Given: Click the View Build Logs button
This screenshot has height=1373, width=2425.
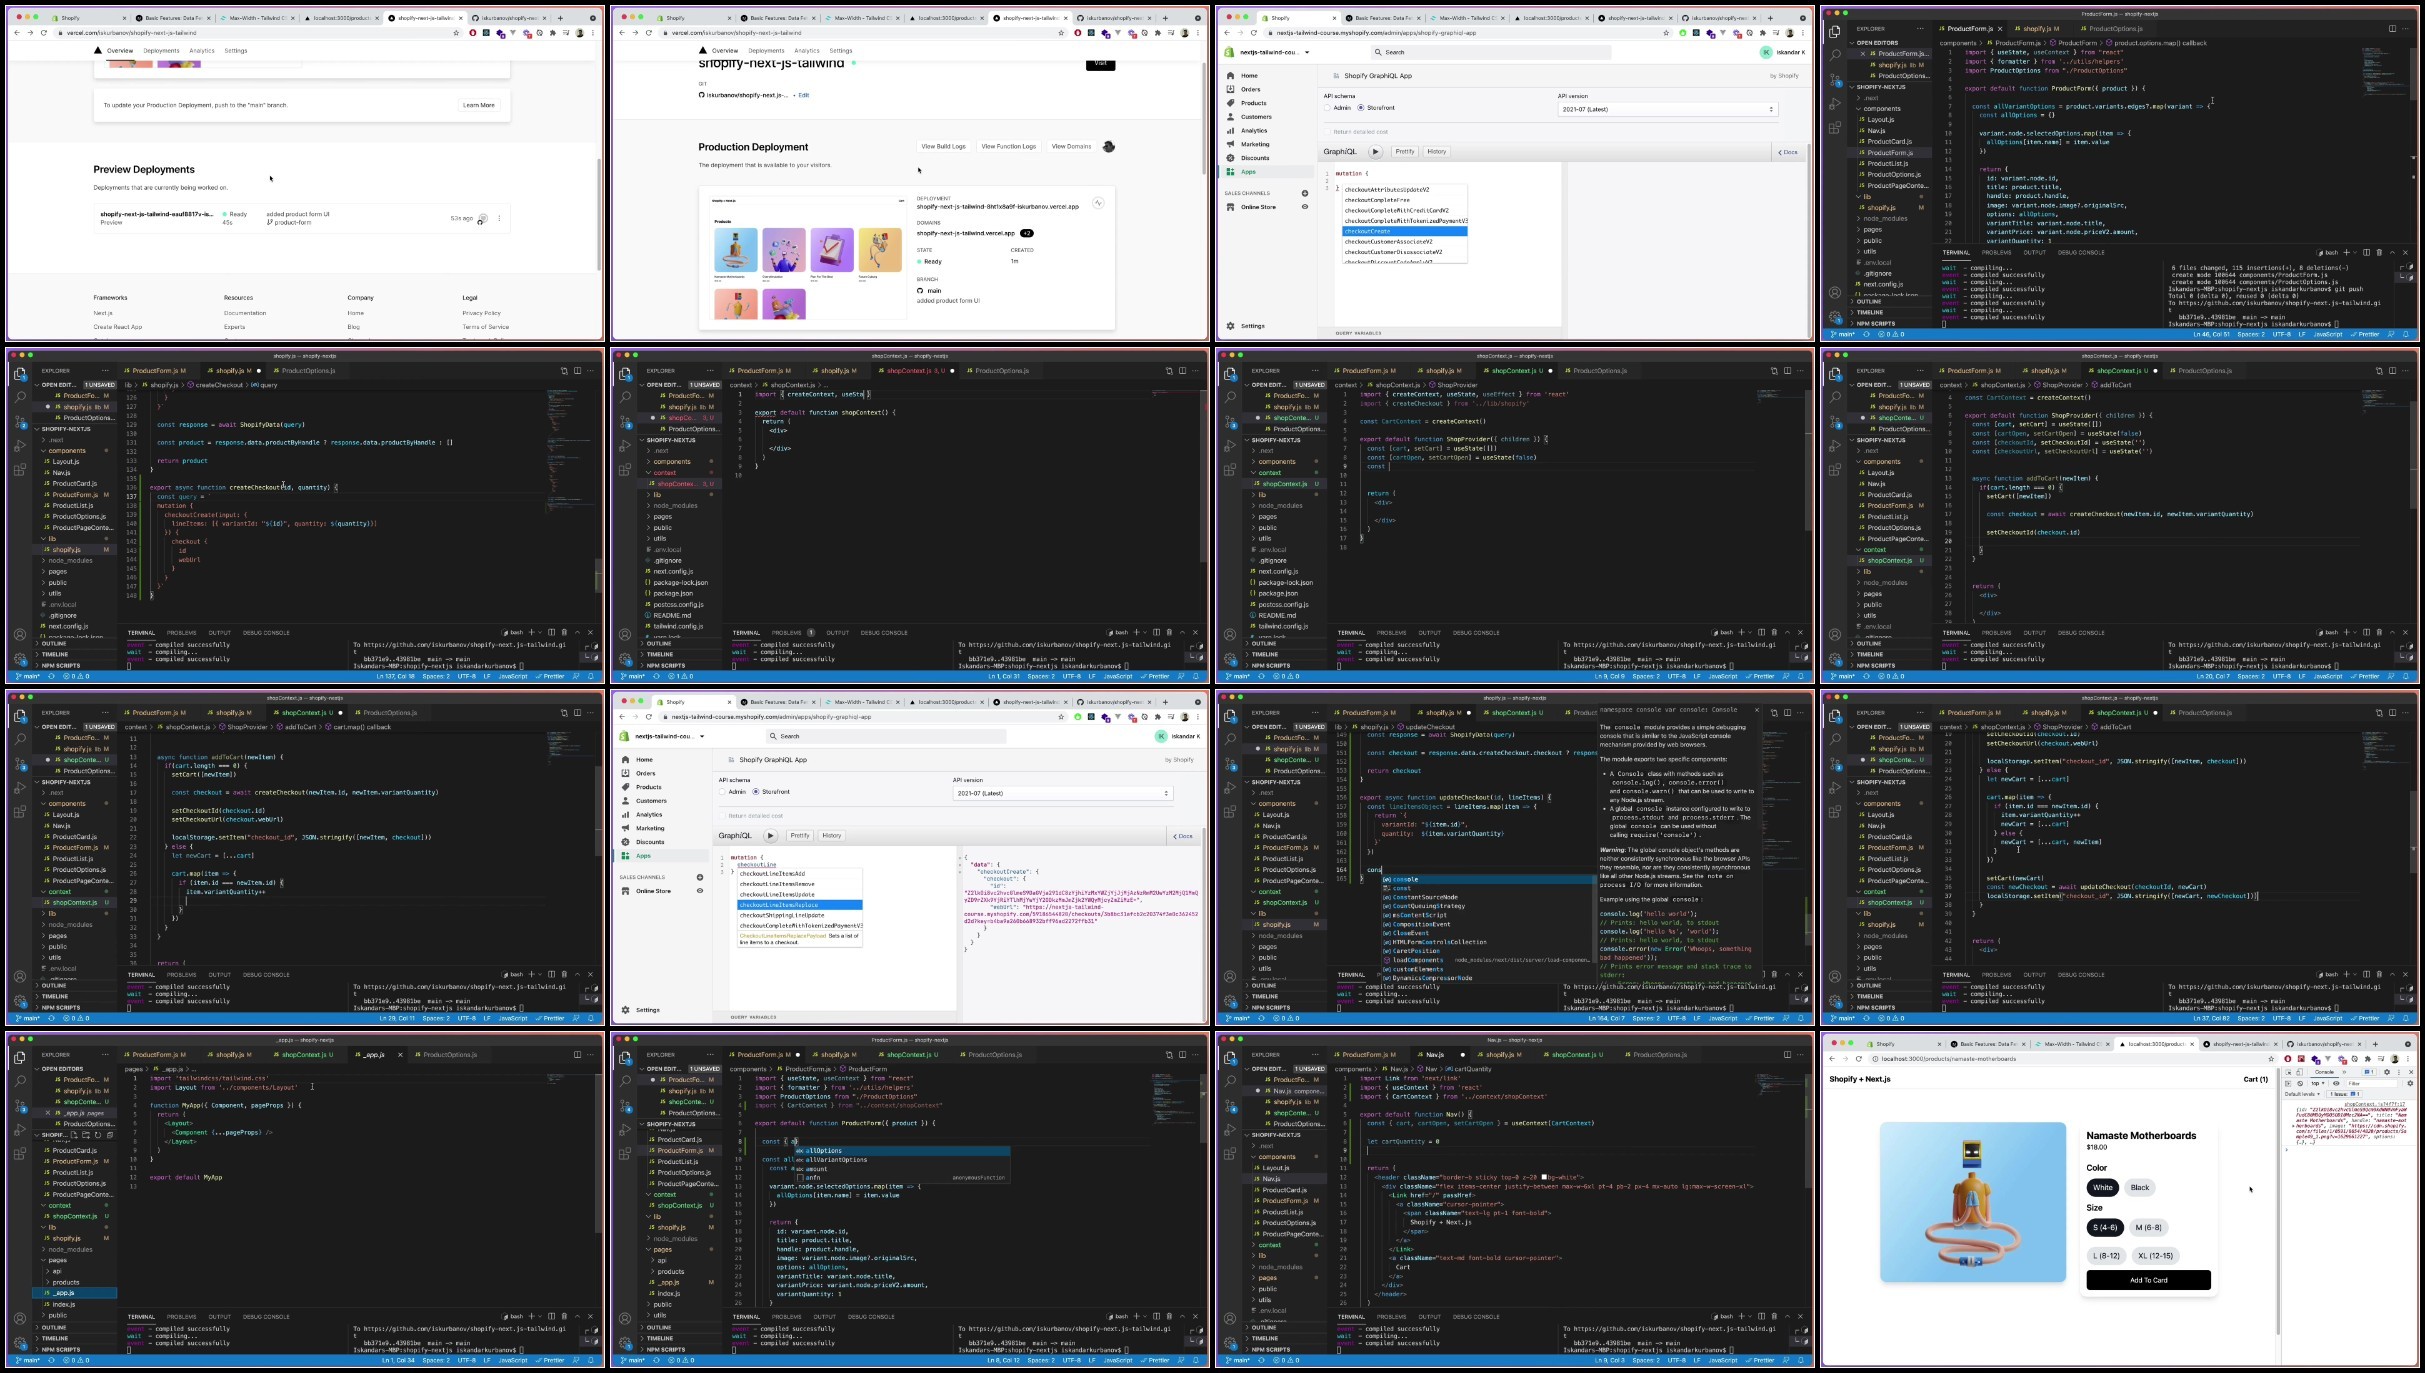Looking at the screenshot, I should pyautogui.click(x=943, y=146).
